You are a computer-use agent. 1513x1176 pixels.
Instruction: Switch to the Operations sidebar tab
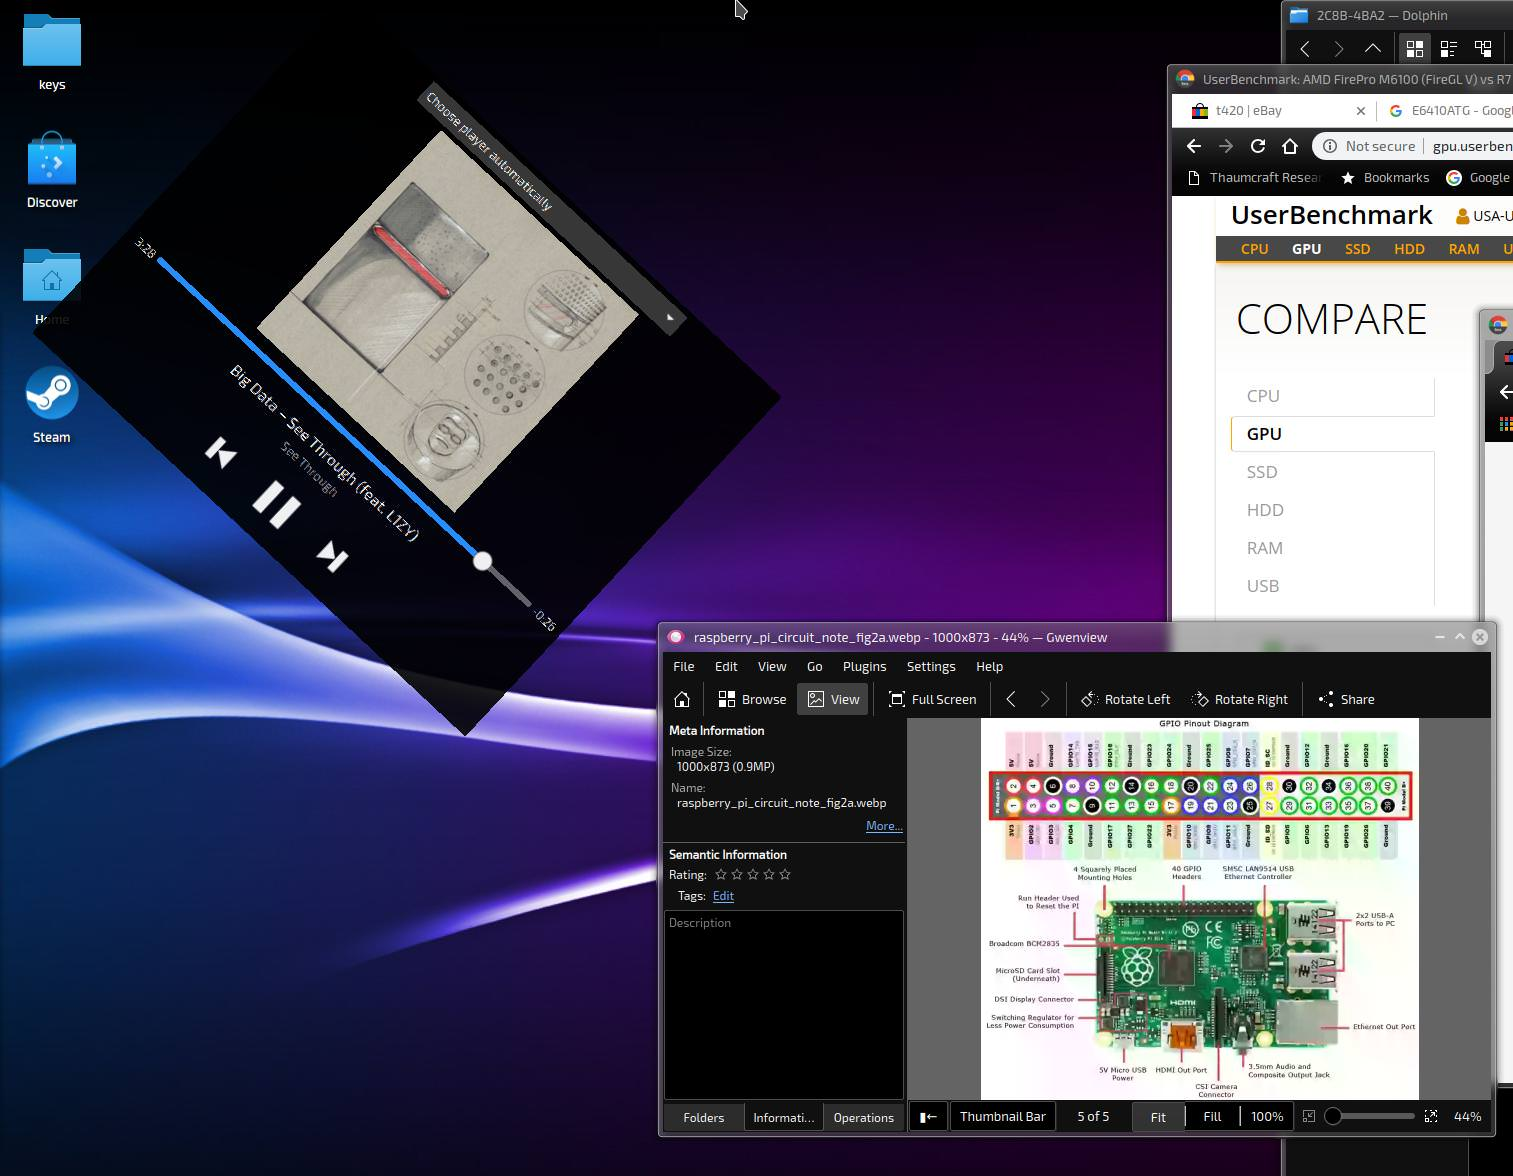[x=863, y=1118]
